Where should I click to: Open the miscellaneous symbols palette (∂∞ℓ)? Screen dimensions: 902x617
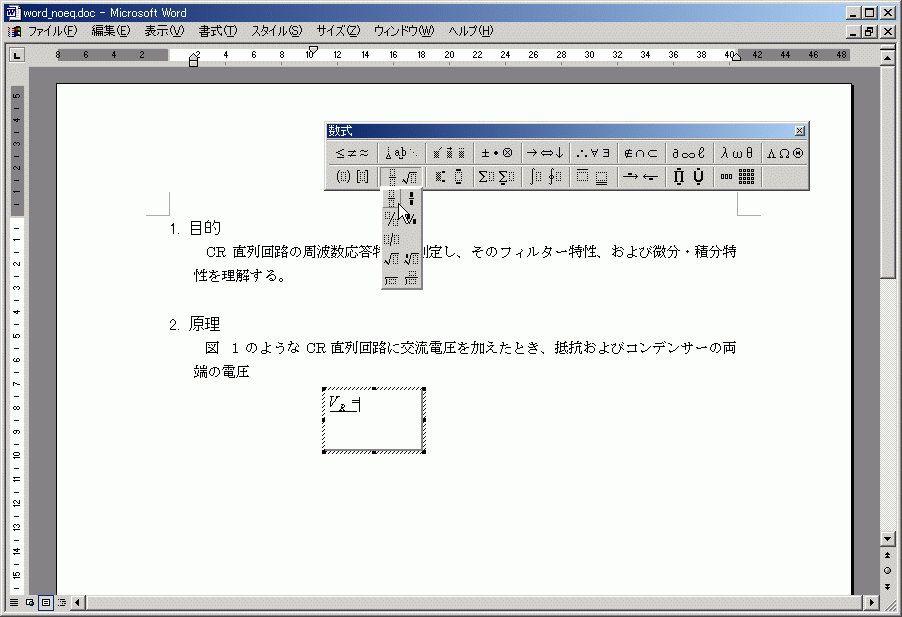point(689,153)
